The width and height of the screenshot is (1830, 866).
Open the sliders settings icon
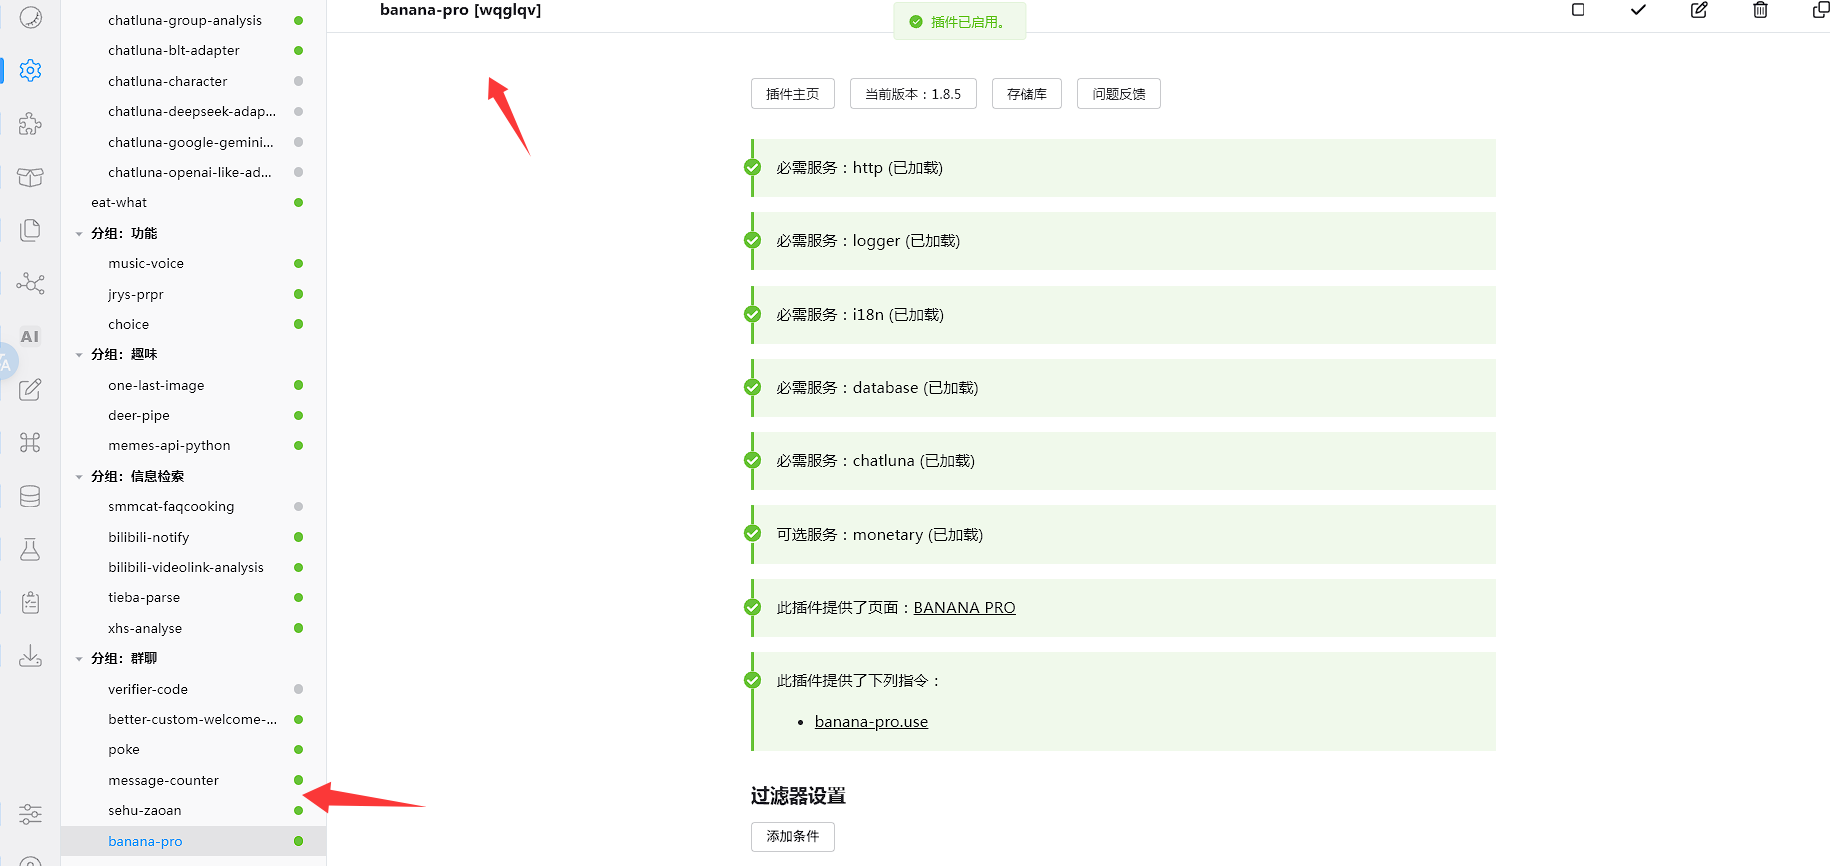tap(31, 814)
